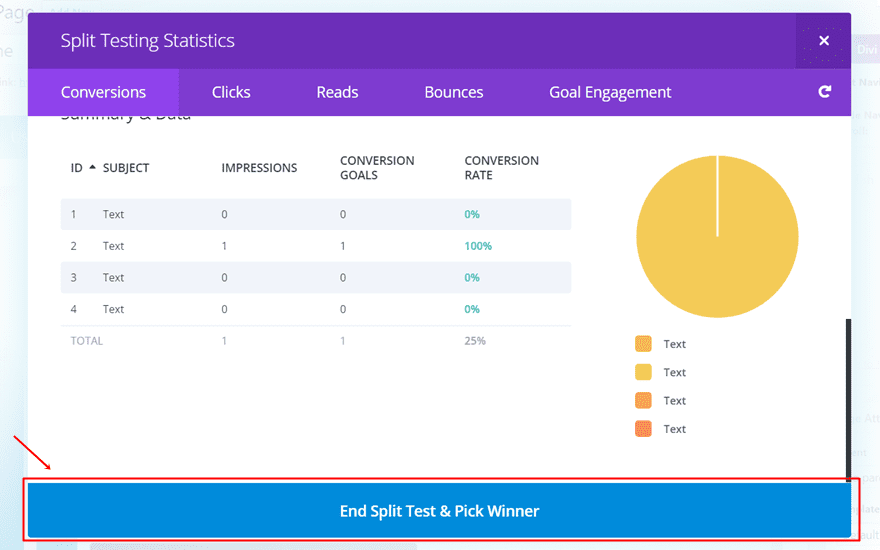Screen dimensions: 880x550
Task: Select the Bounces tab
Action: point(453,92)
